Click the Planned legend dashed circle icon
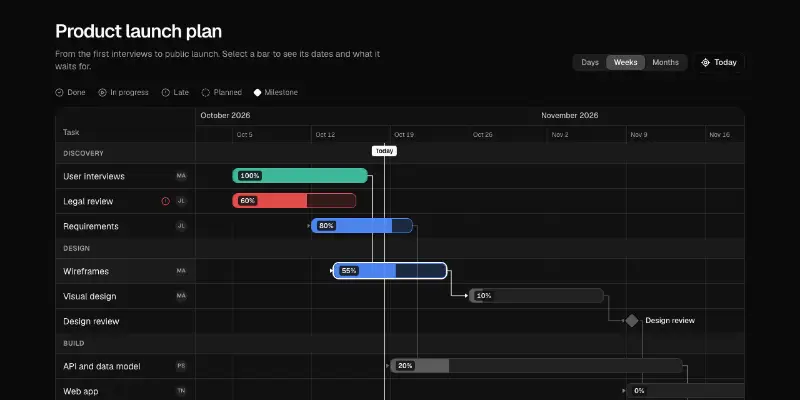The width and height of the screenshot is (800, 400). pos(206,92)
